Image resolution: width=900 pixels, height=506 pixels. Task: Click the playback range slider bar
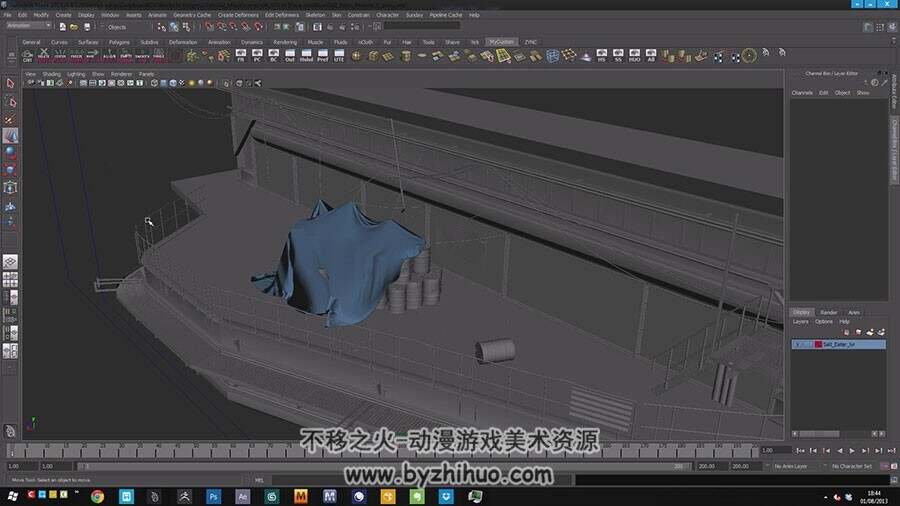coord(383,466)
